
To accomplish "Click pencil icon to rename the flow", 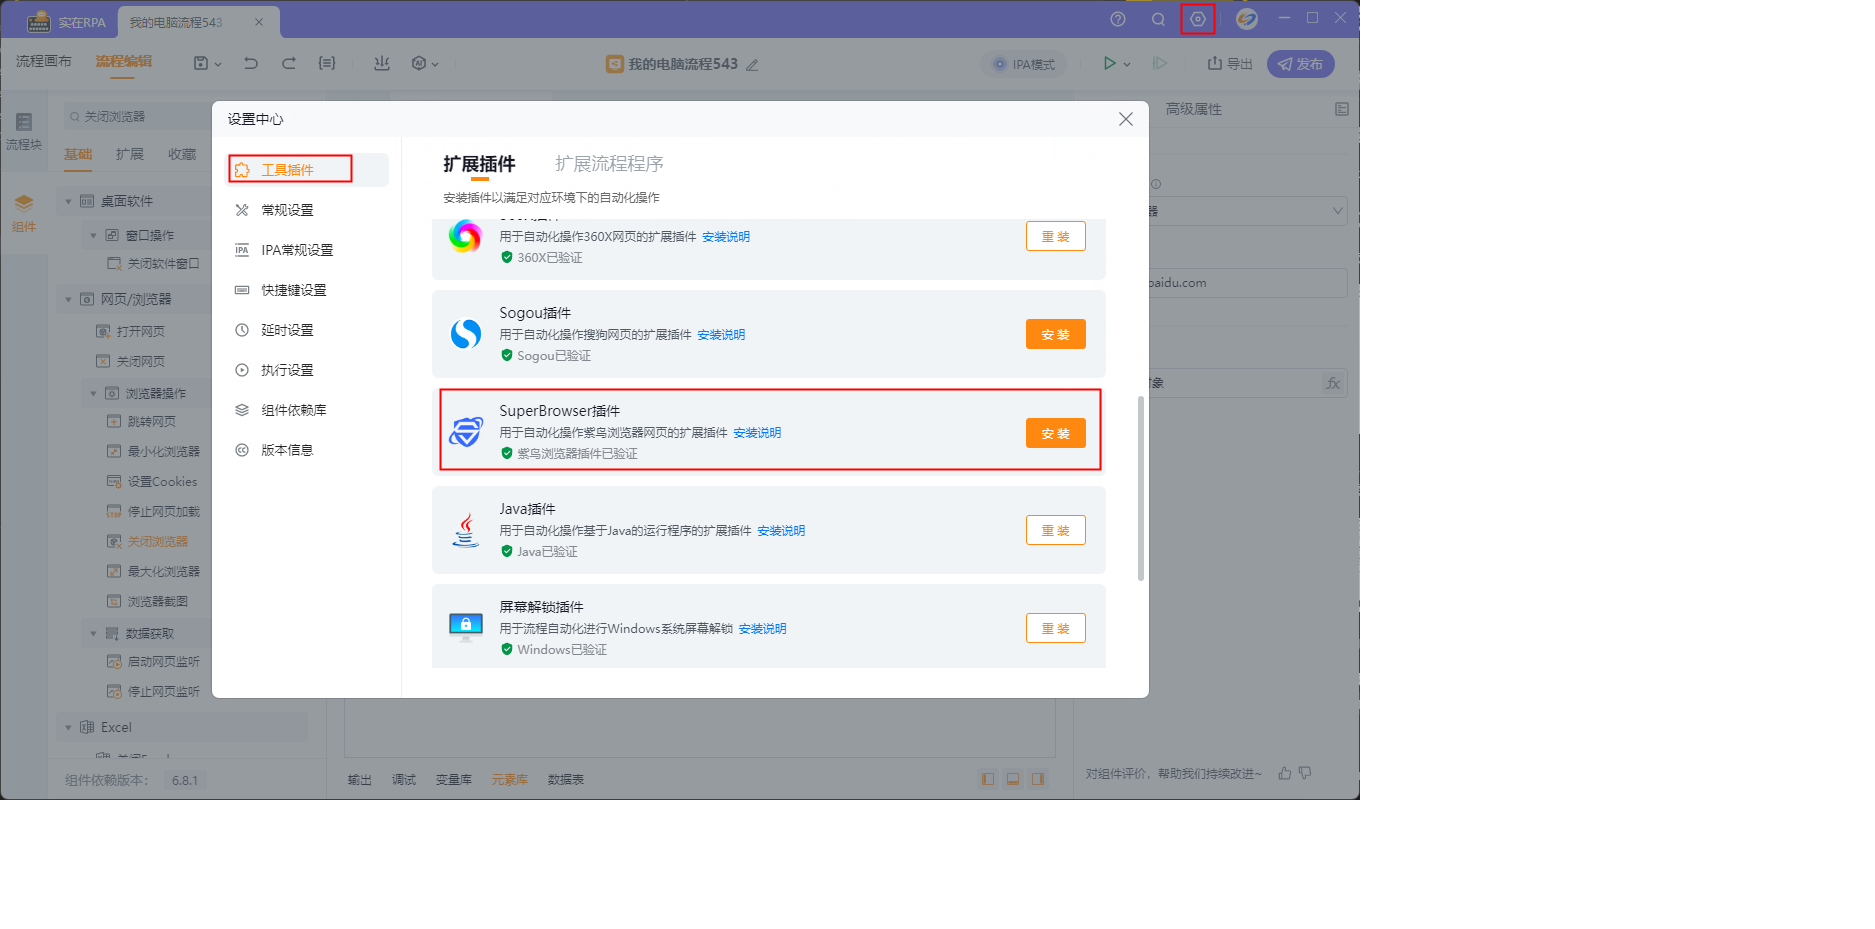I will point(752,65).
